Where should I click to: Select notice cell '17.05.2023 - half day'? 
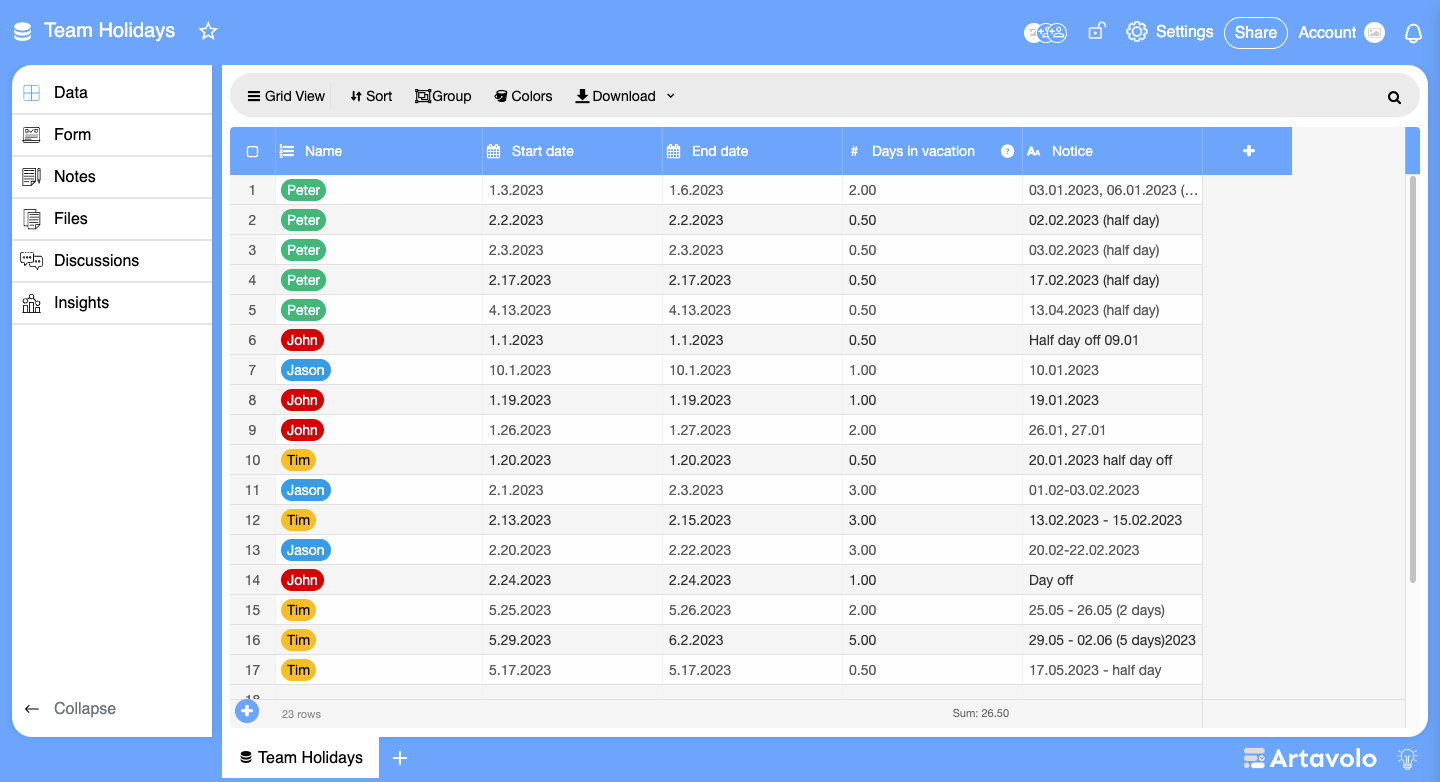pyautogui.click(x=1112, y=670)
